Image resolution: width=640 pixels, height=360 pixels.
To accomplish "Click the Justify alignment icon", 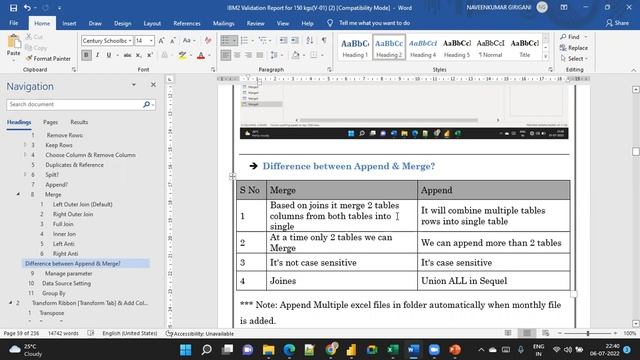I will [260, 55].
